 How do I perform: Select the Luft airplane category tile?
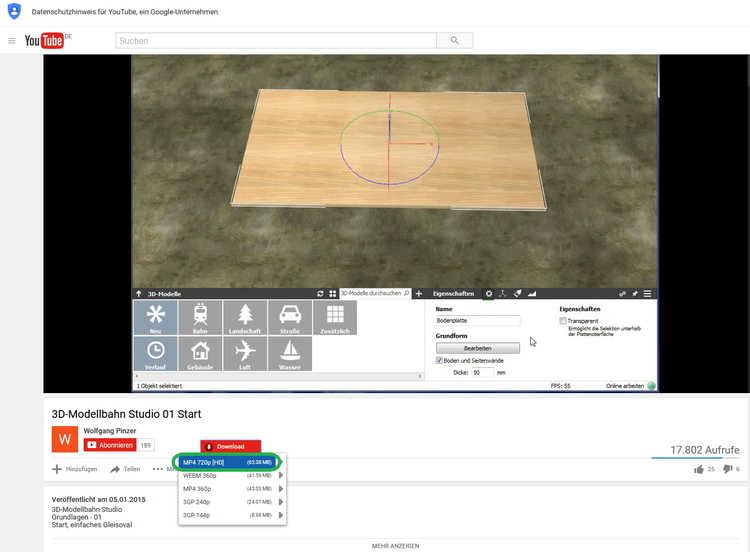245,353
